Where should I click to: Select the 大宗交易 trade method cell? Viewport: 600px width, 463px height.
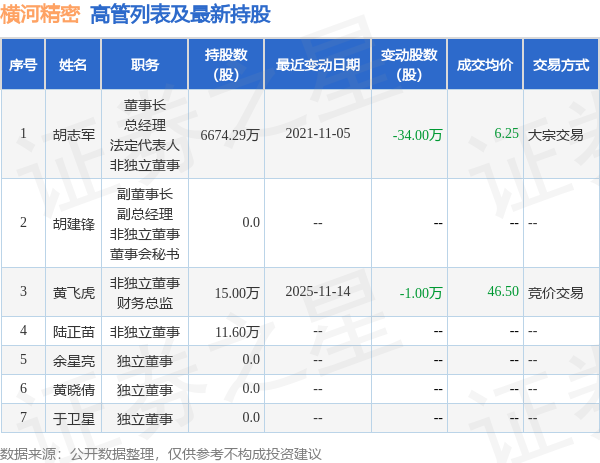click(x=555, y=135)
